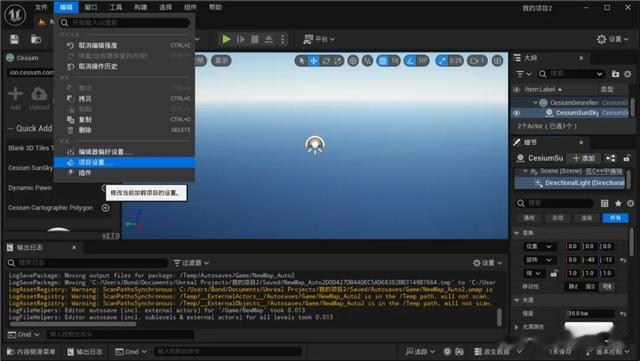
Task: Choose the select mode arrow tool in viewport
Action: coord(302,61)
